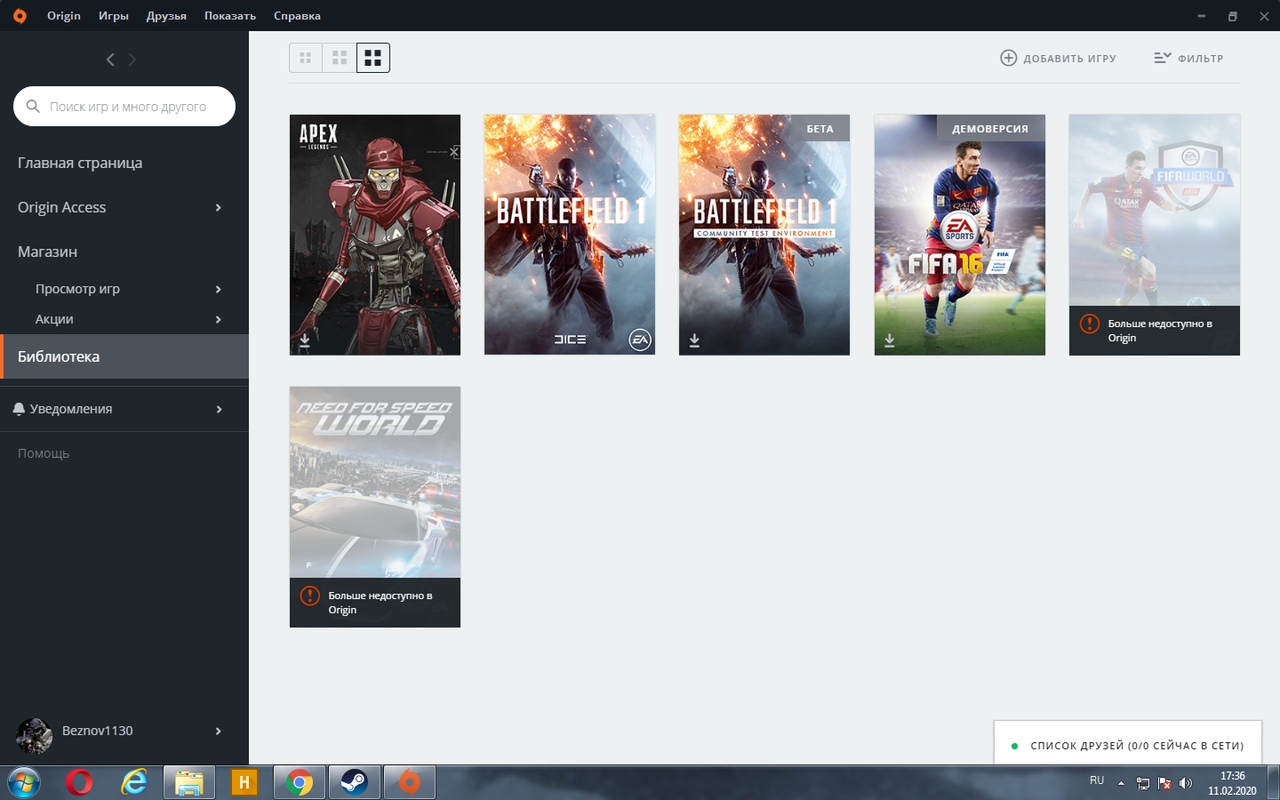Go back with the left navigation arrow
Screen dimensions: 1280x800
(111, 60)
